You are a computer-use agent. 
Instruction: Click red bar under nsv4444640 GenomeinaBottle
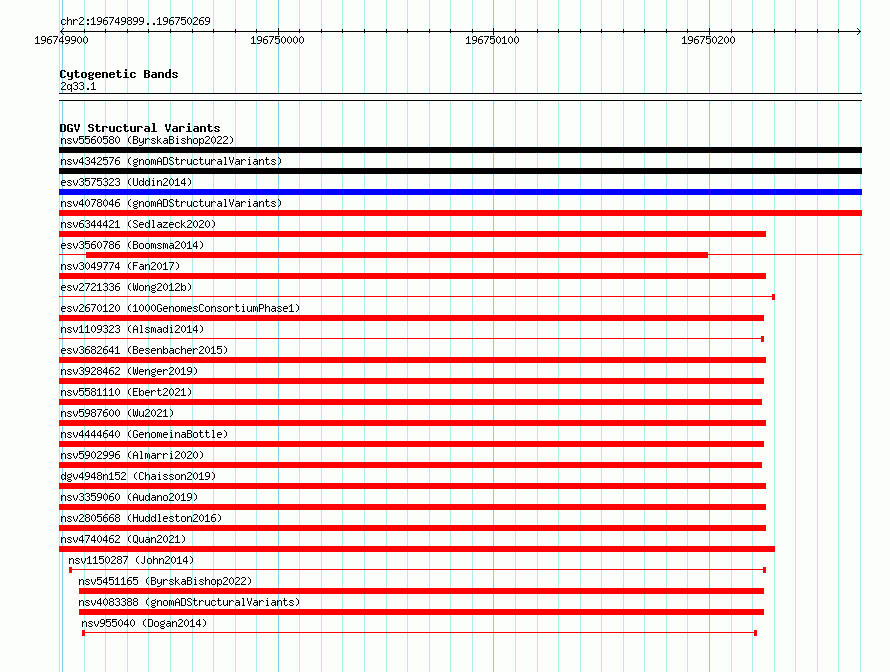pos(412,444)
